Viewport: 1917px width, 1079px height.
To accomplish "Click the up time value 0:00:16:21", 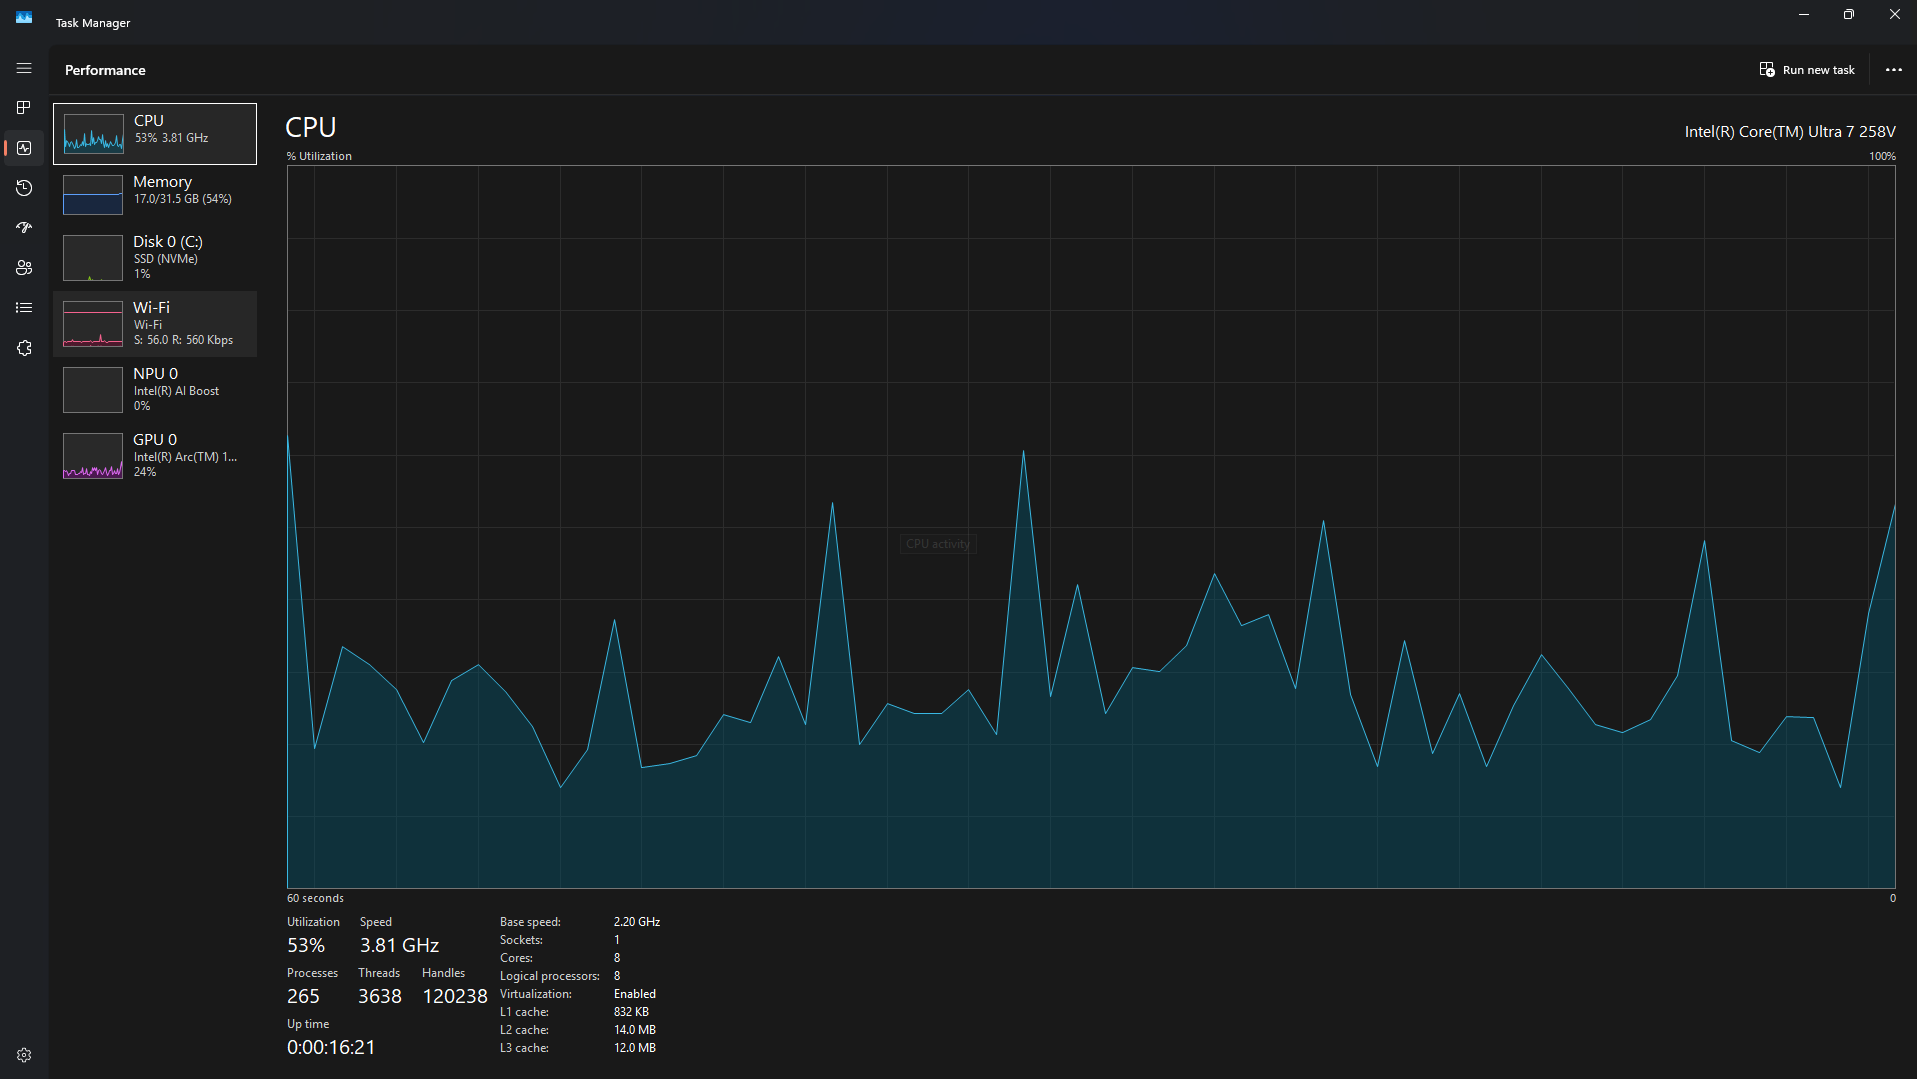I will click(x=331, y=1047).
